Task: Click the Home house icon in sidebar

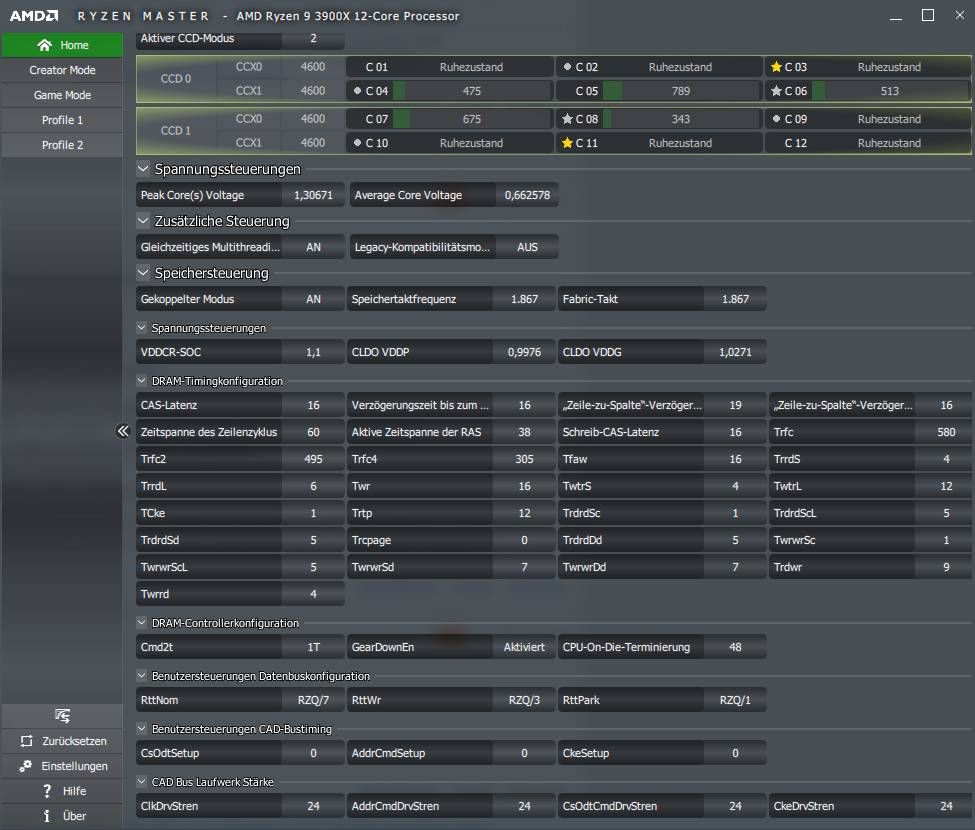Action: (x=44, y=45)
